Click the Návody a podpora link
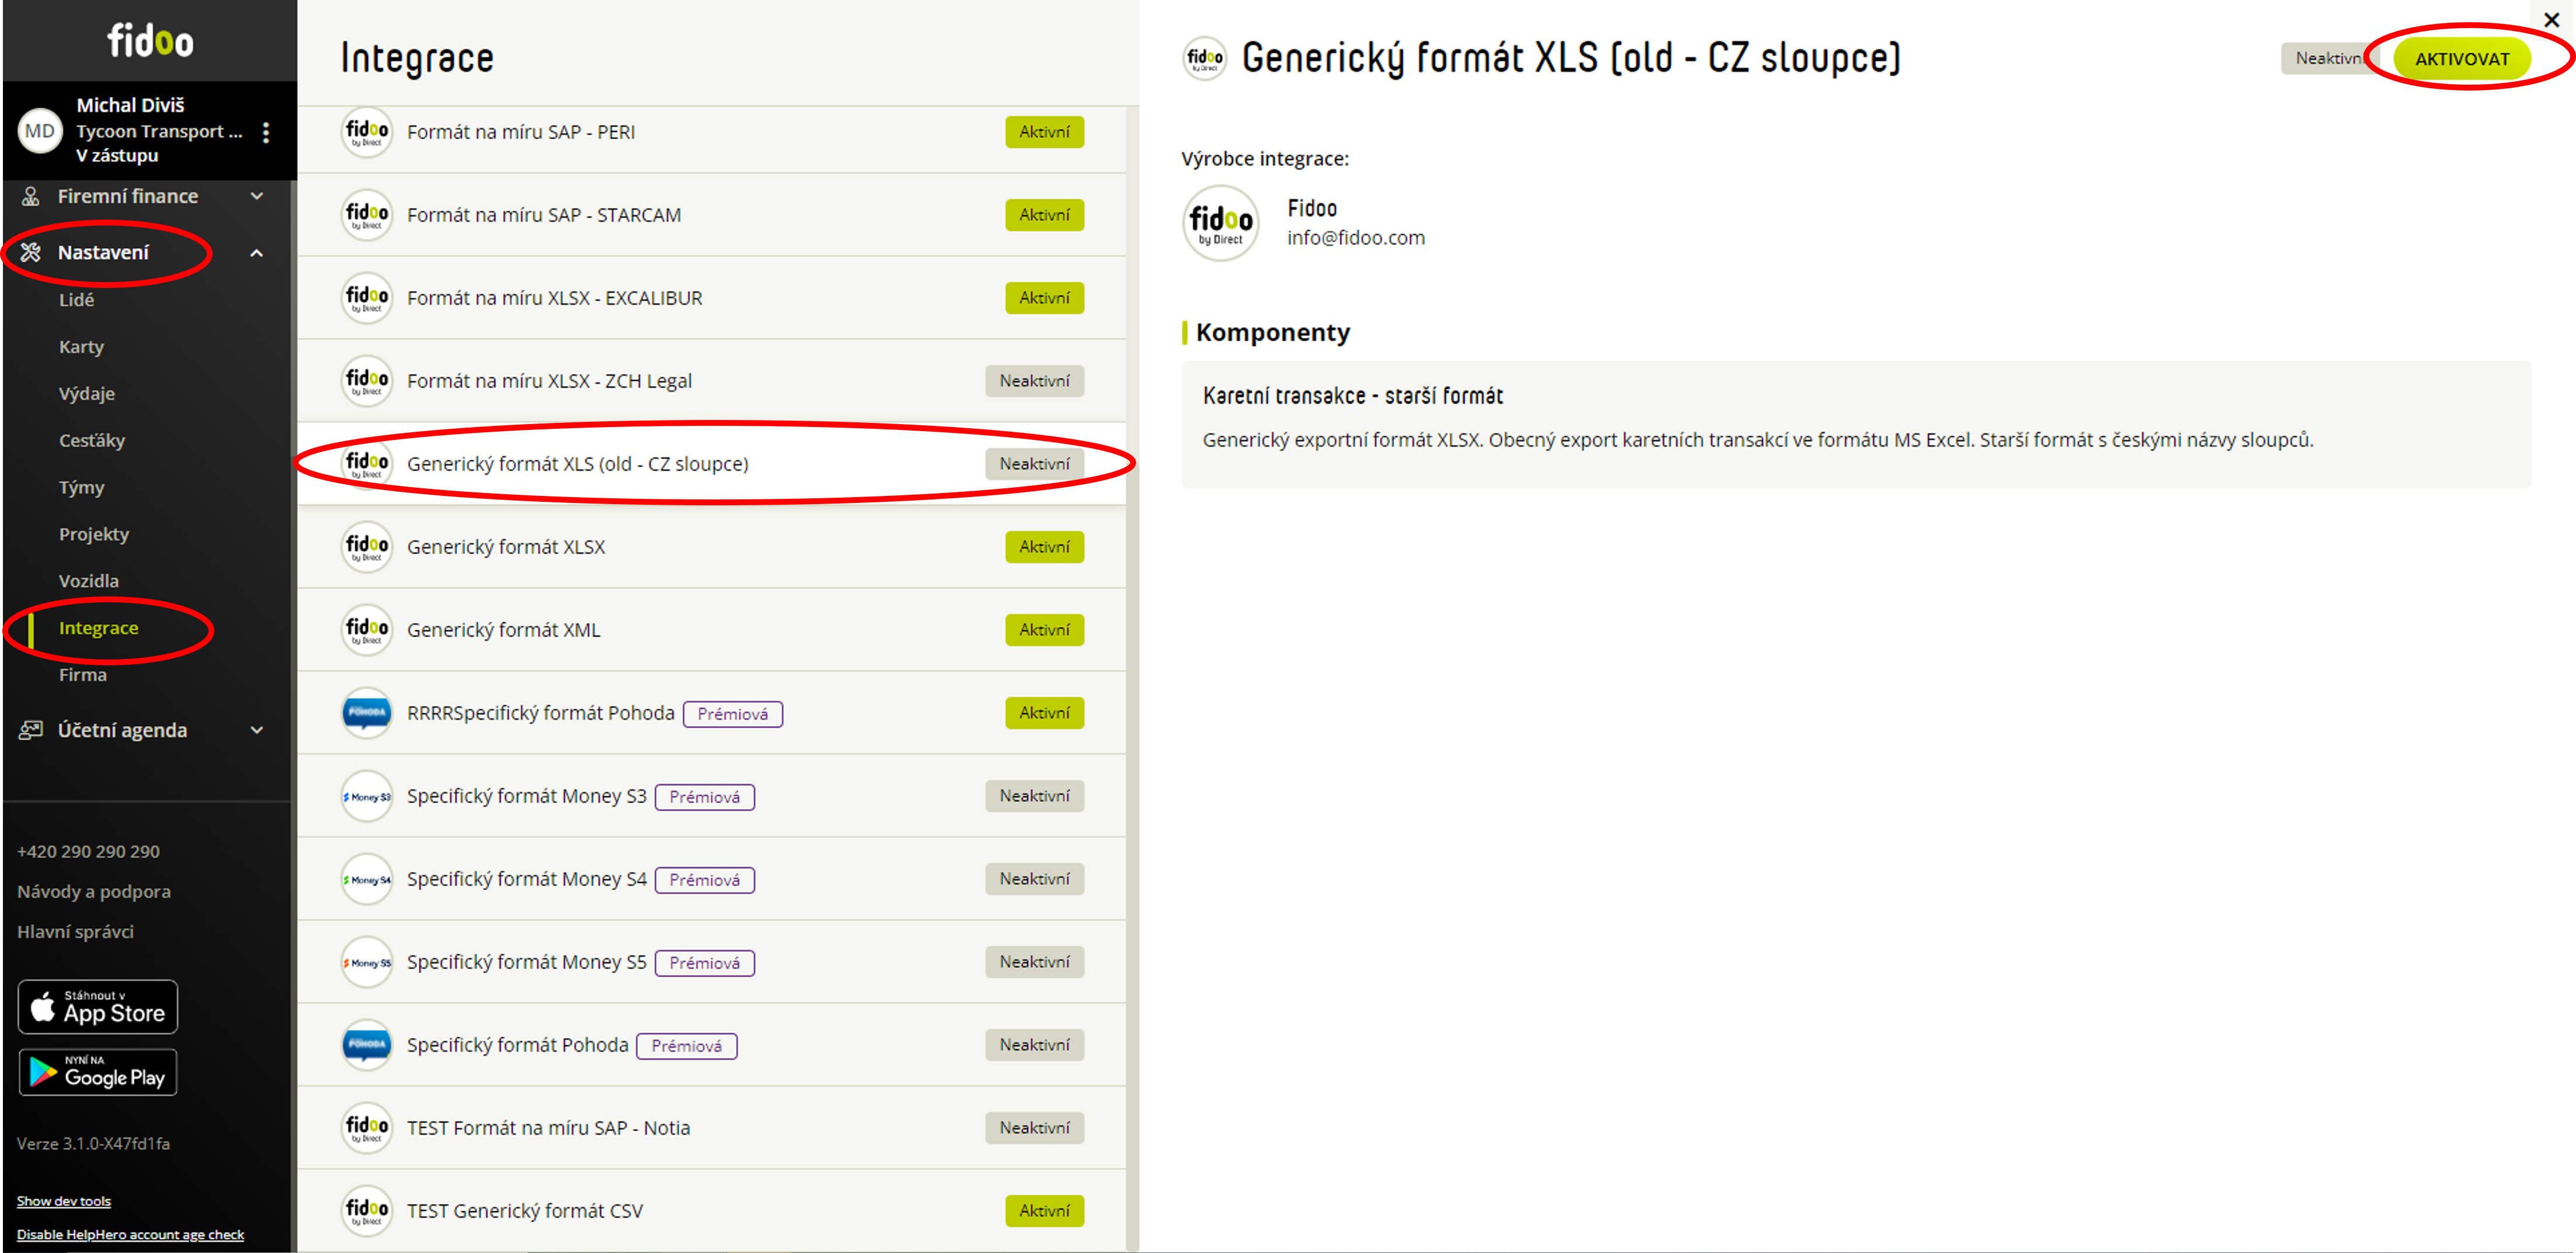2576x1253 pixels. (94, 891)
